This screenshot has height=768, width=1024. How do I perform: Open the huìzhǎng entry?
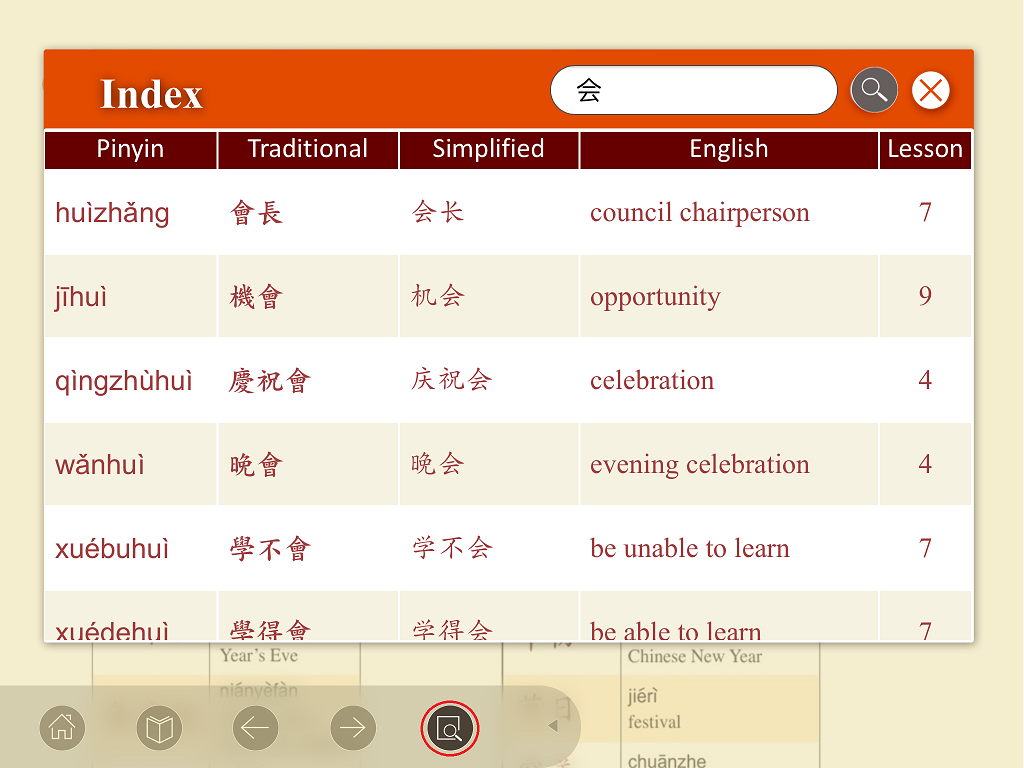(x=112, y=213)
